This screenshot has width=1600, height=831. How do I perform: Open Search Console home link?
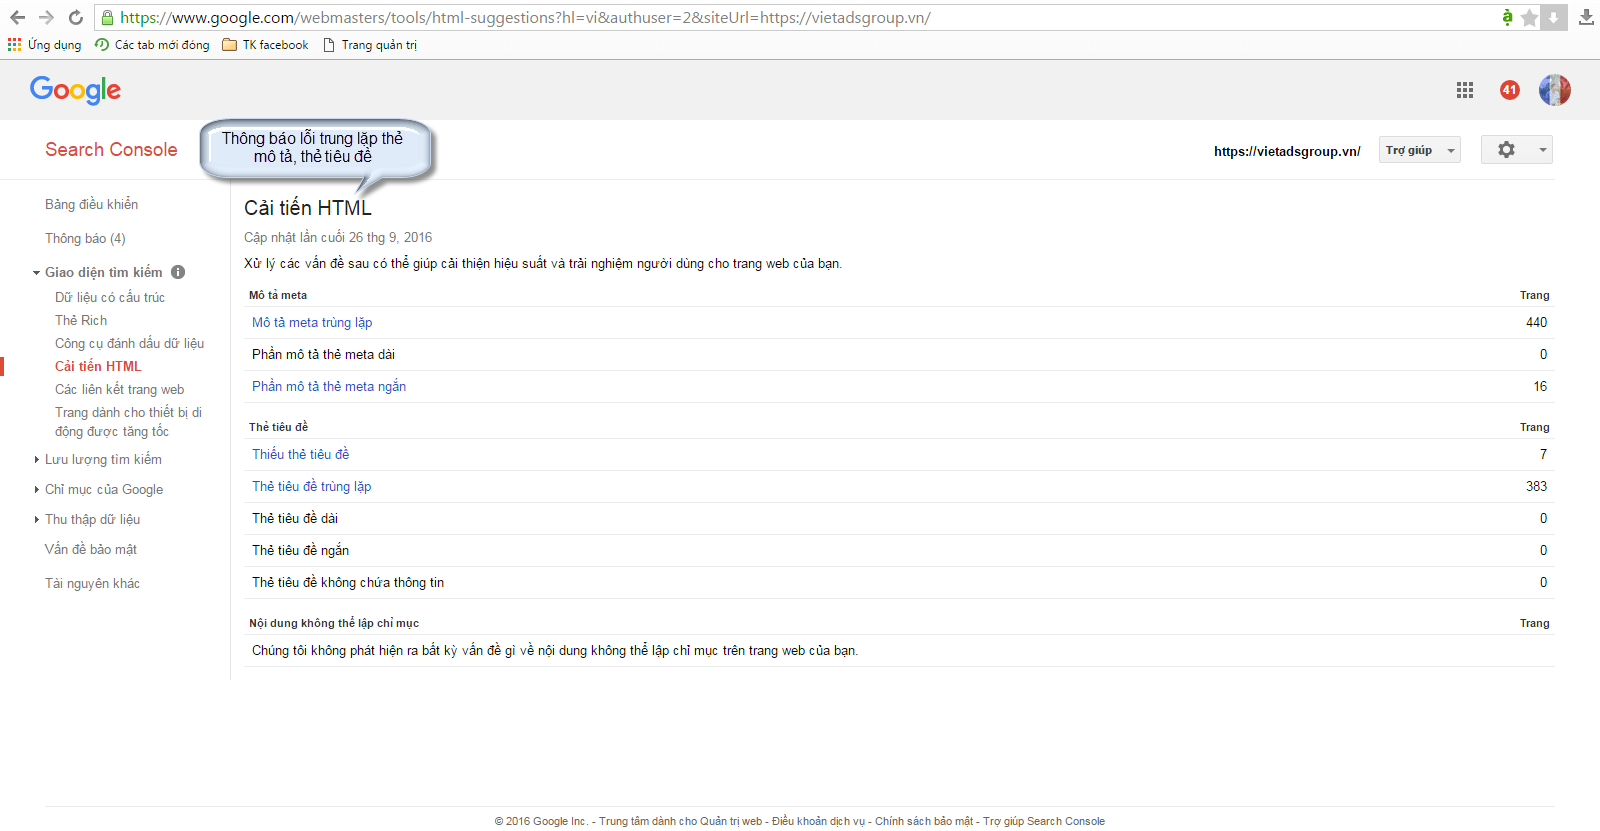(x=111, y=149)
